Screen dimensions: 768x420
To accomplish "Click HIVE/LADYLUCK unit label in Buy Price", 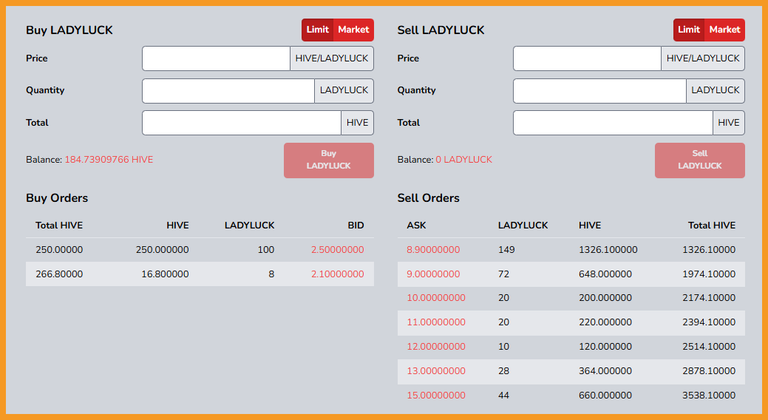I will click(x=332, y=58).
